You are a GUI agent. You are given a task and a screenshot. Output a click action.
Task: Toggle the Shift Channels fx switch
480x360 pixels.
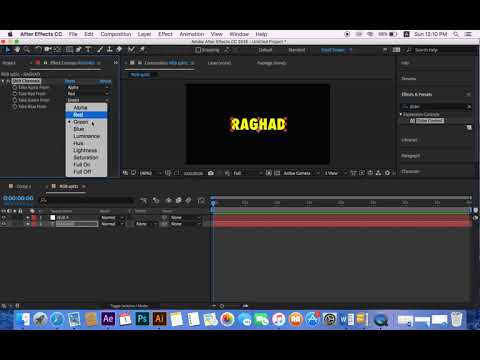click(9, 81)
